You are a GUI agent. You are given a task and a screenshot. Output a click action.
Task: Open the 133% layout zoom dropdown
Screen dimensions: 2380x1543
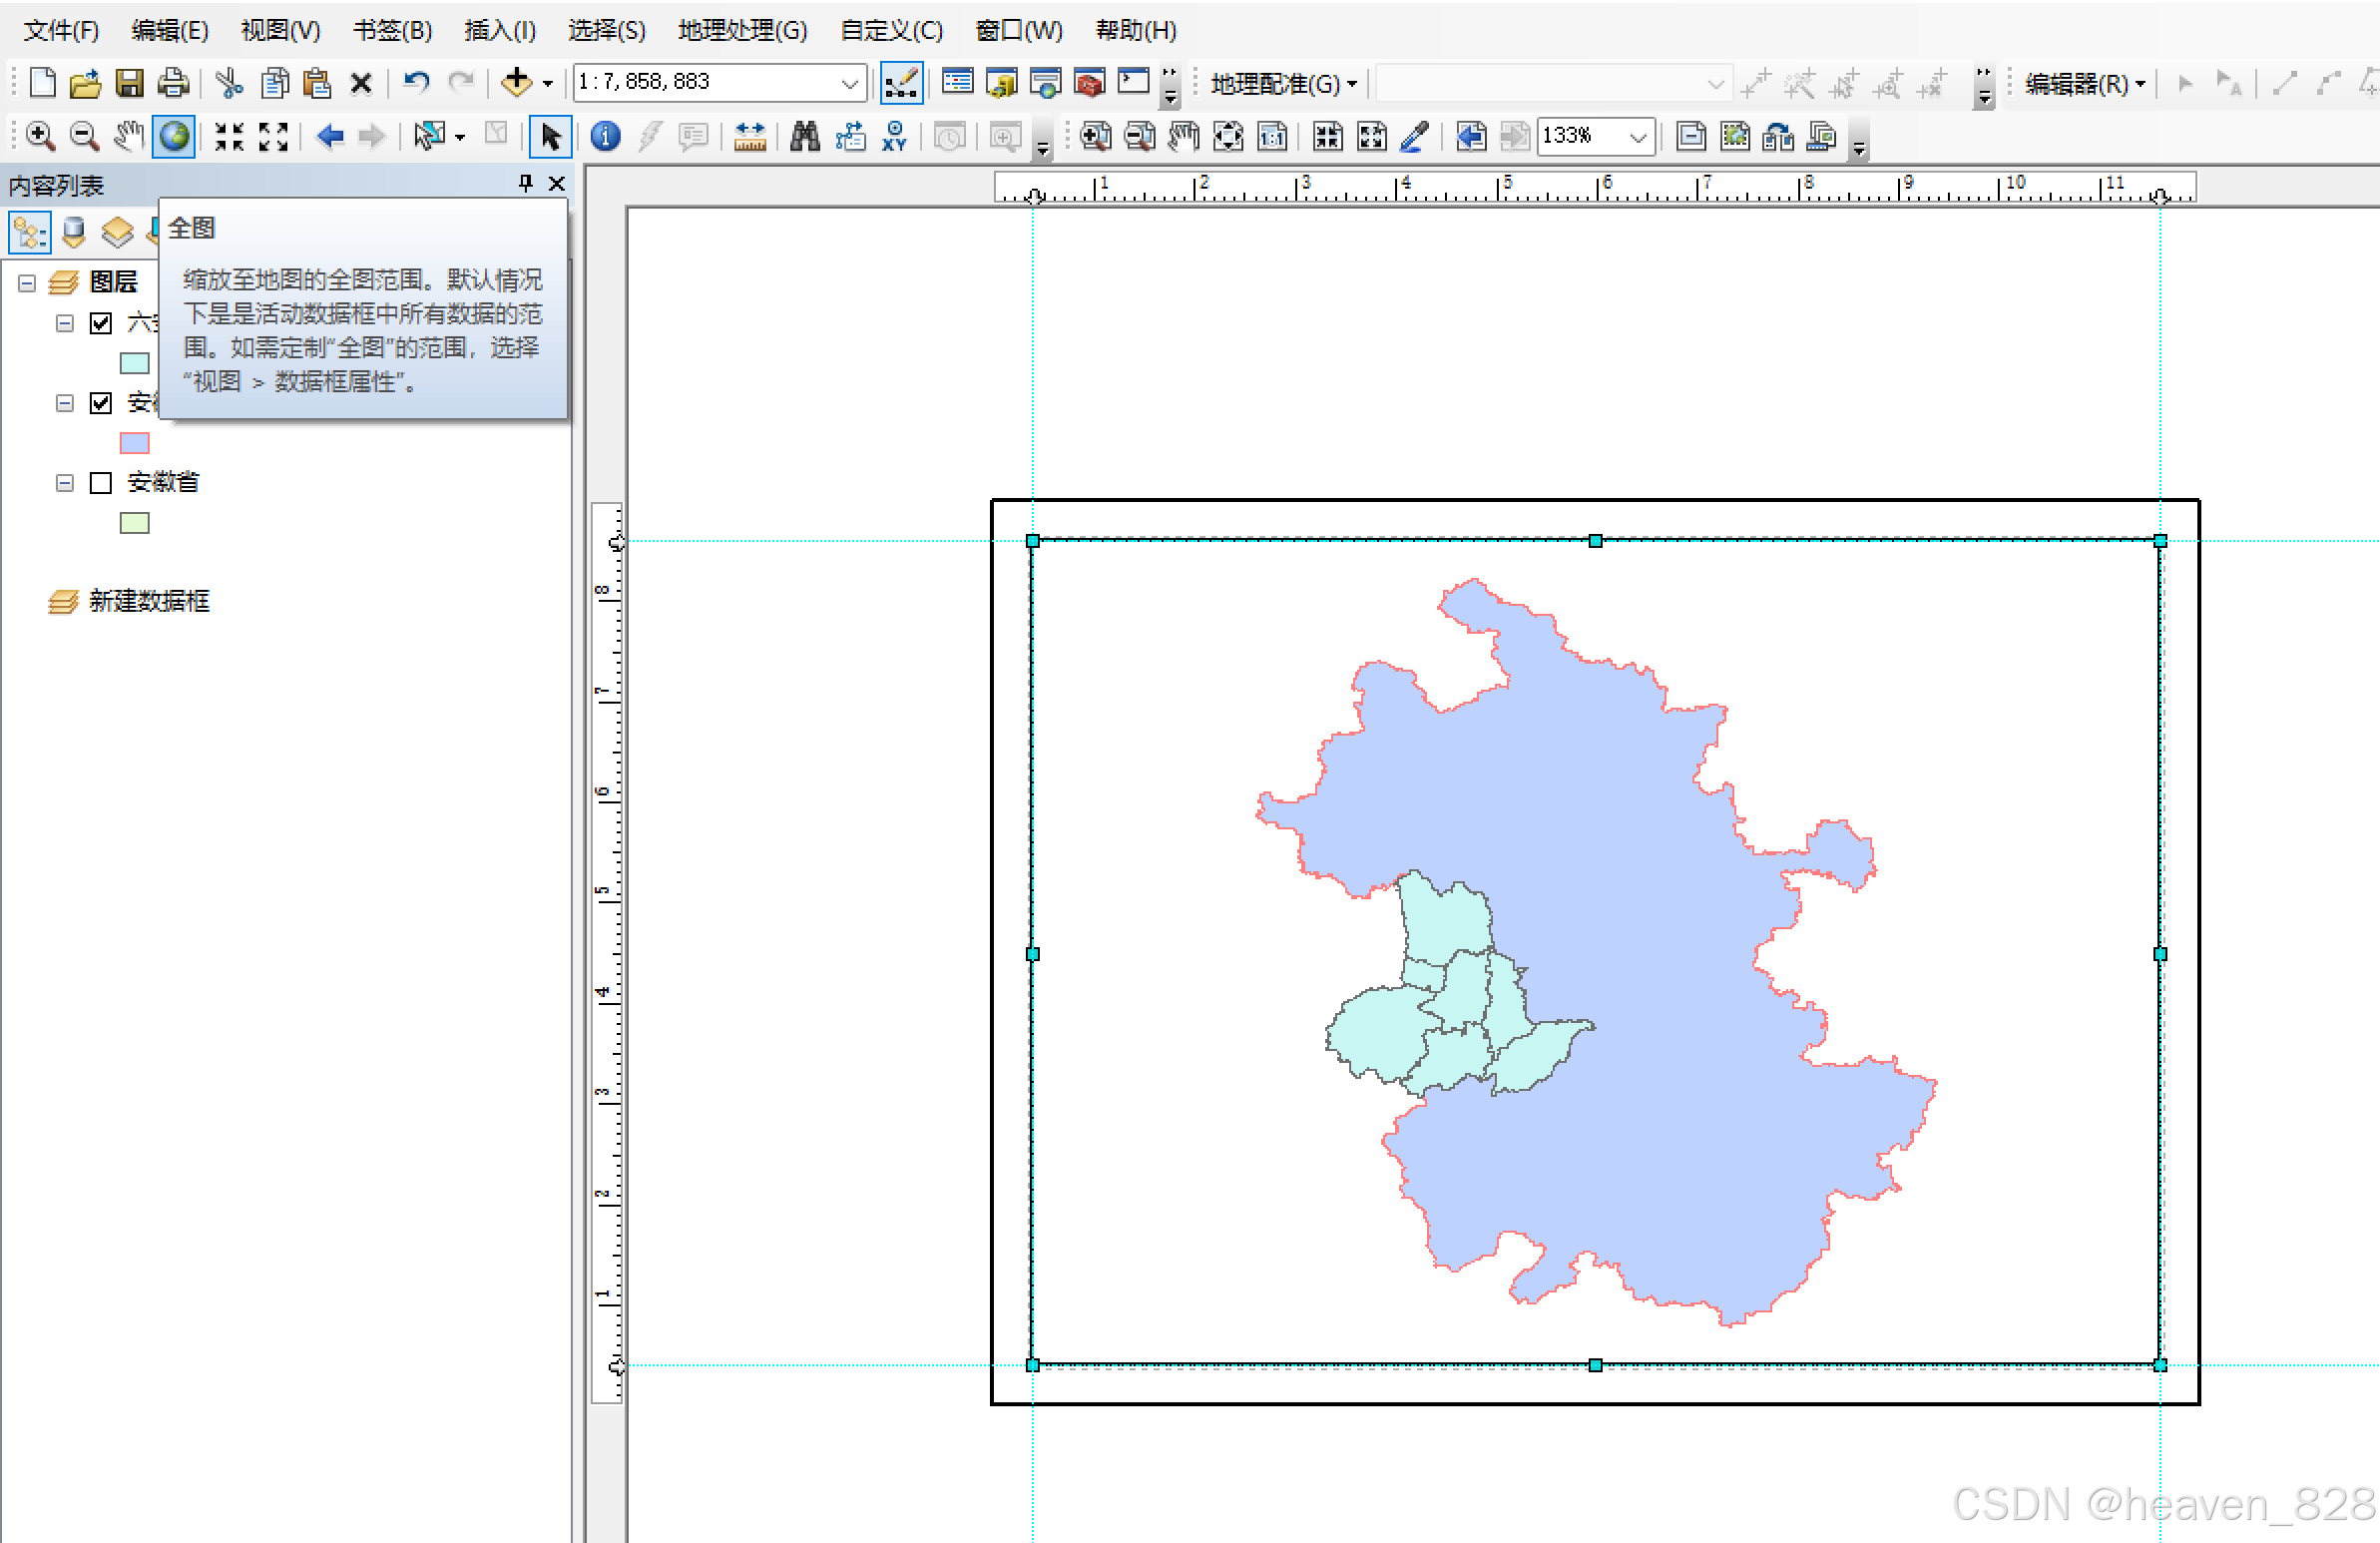pos(1637,136)
